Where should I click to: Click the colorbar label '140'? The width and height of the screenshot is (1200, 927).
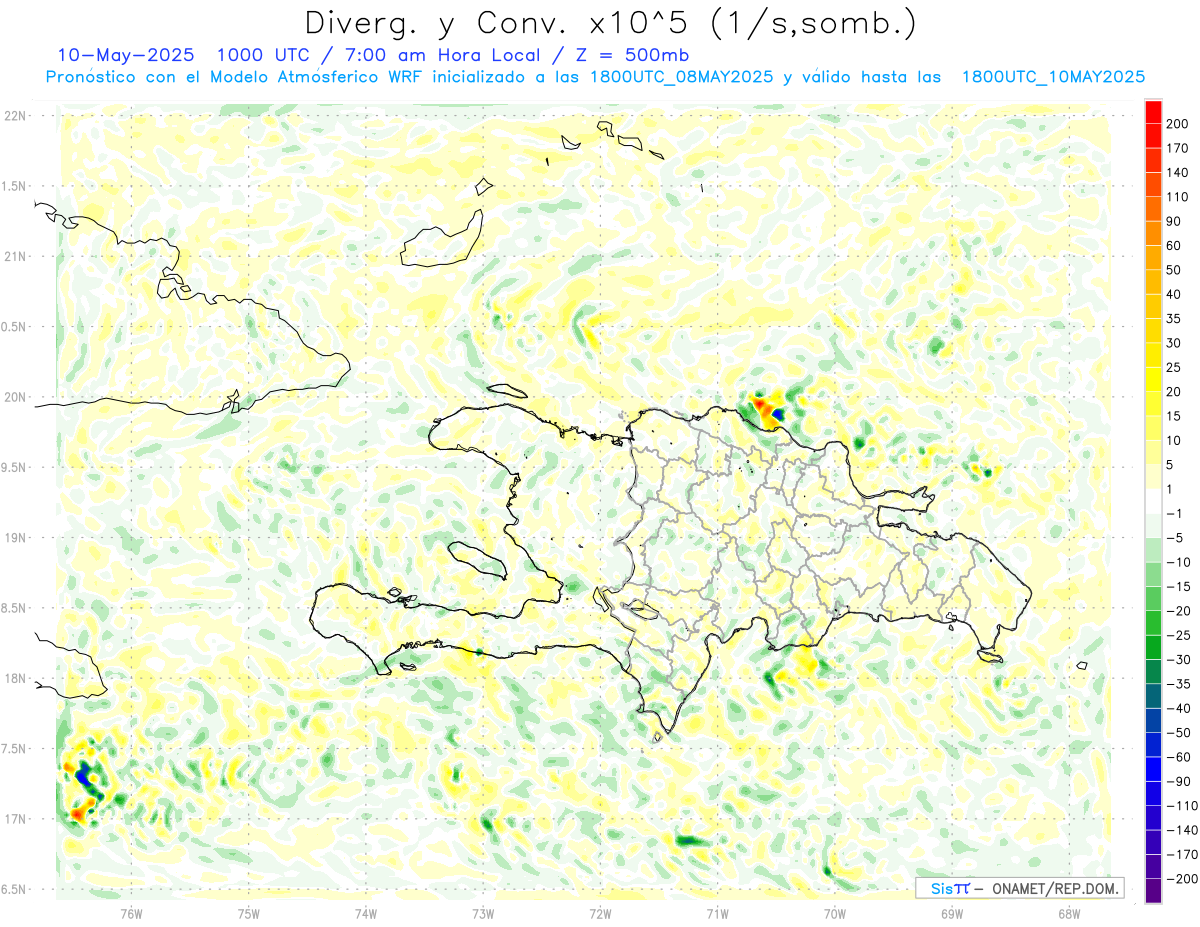click(x=1178, y=173)
